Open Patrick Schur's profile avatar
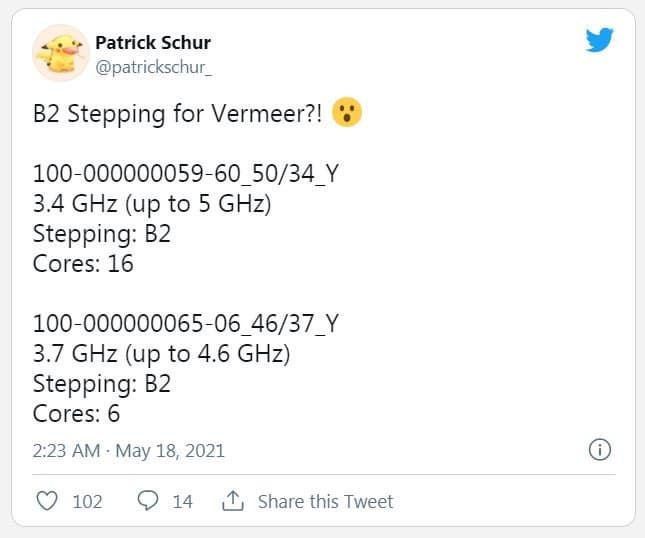Screen dimensions: 645x538 point(59,54)
